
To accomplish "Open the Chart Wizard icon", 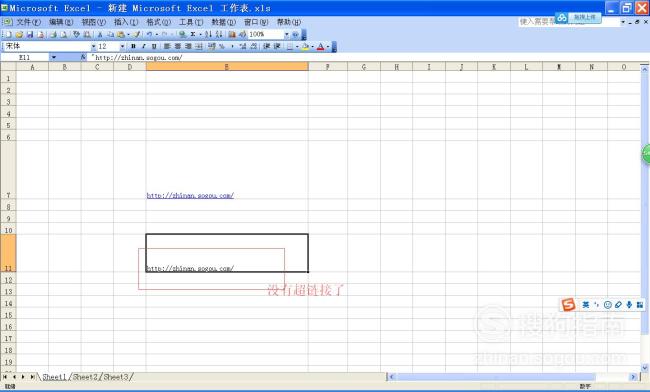I will [232, 34].
